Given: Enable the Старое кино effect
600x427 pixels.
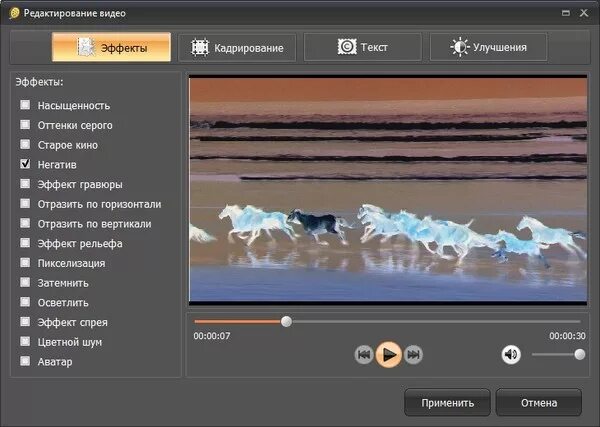Looking at the screenshot, I should pyautogui.click(x=25, y=144).
